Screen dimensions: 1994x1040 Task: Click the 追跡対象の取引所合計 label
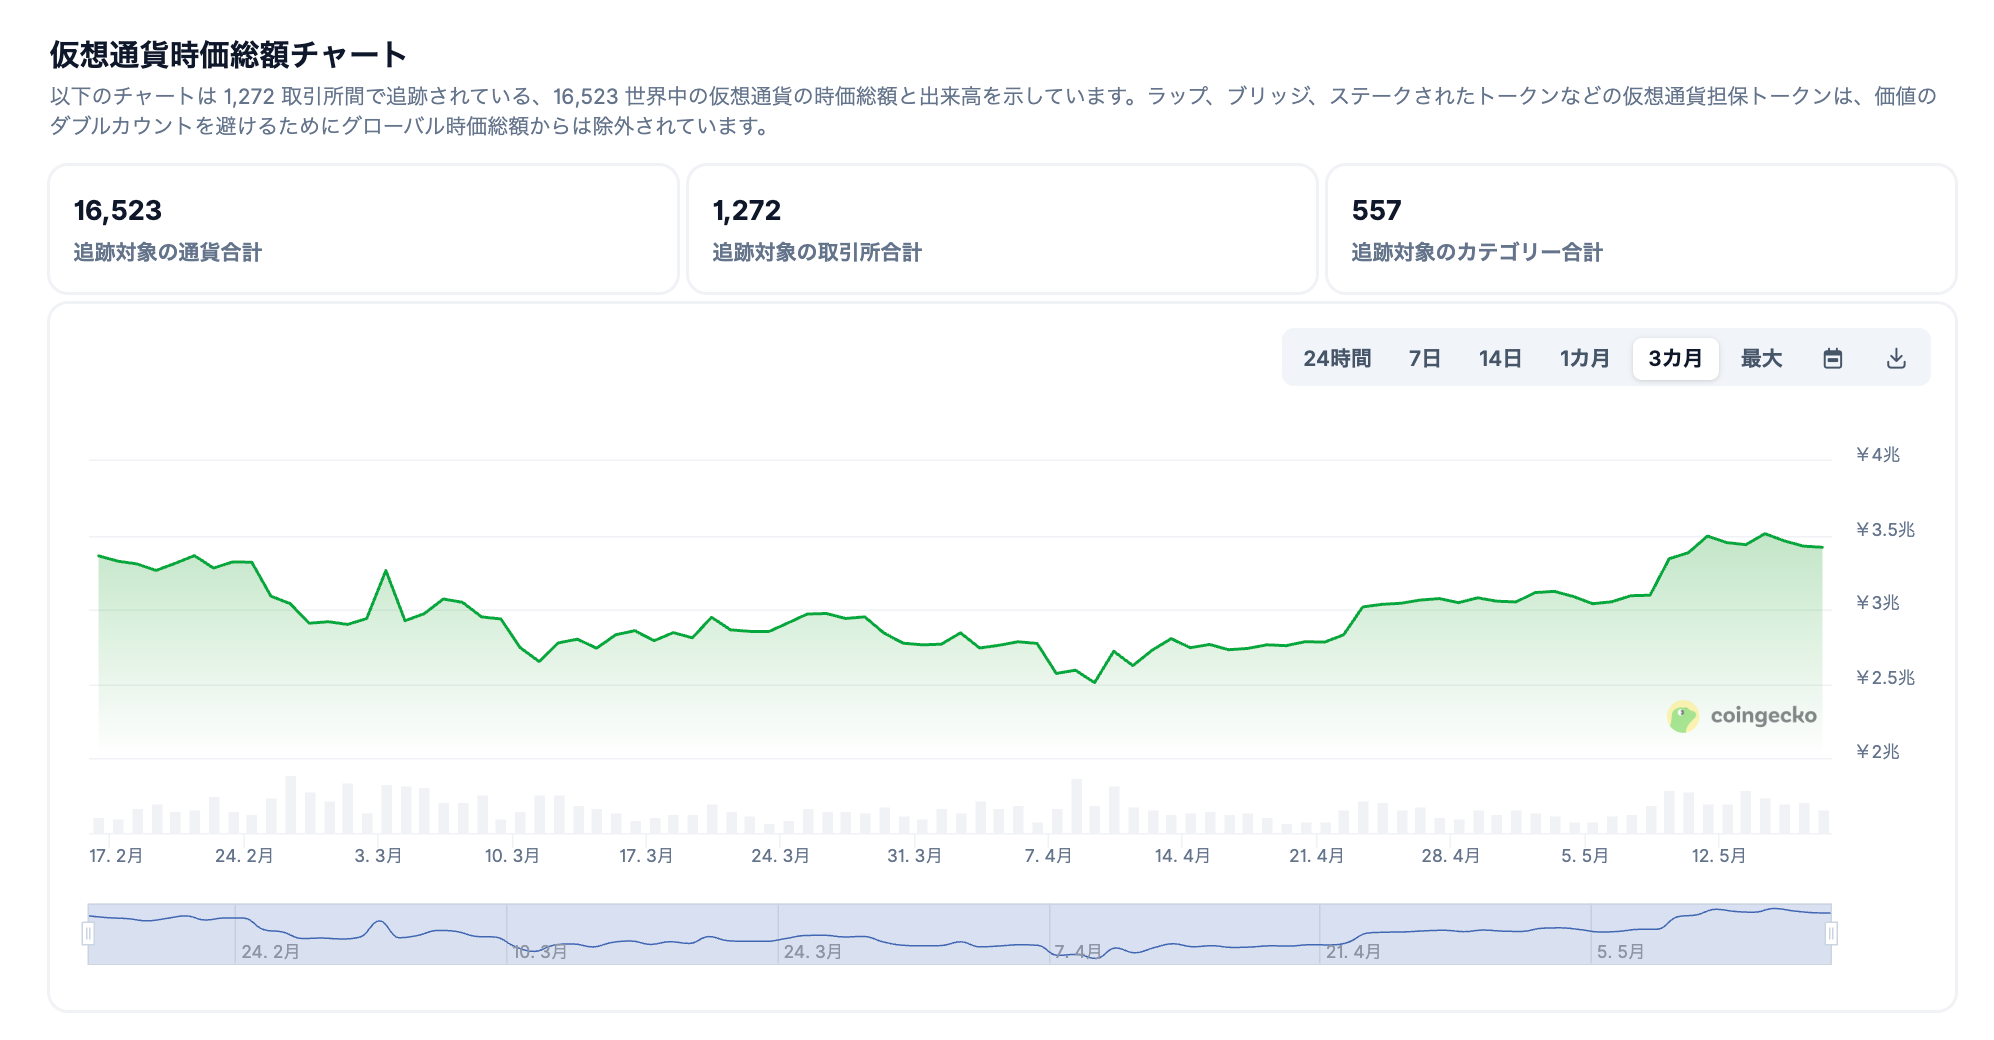pos(817,252)
